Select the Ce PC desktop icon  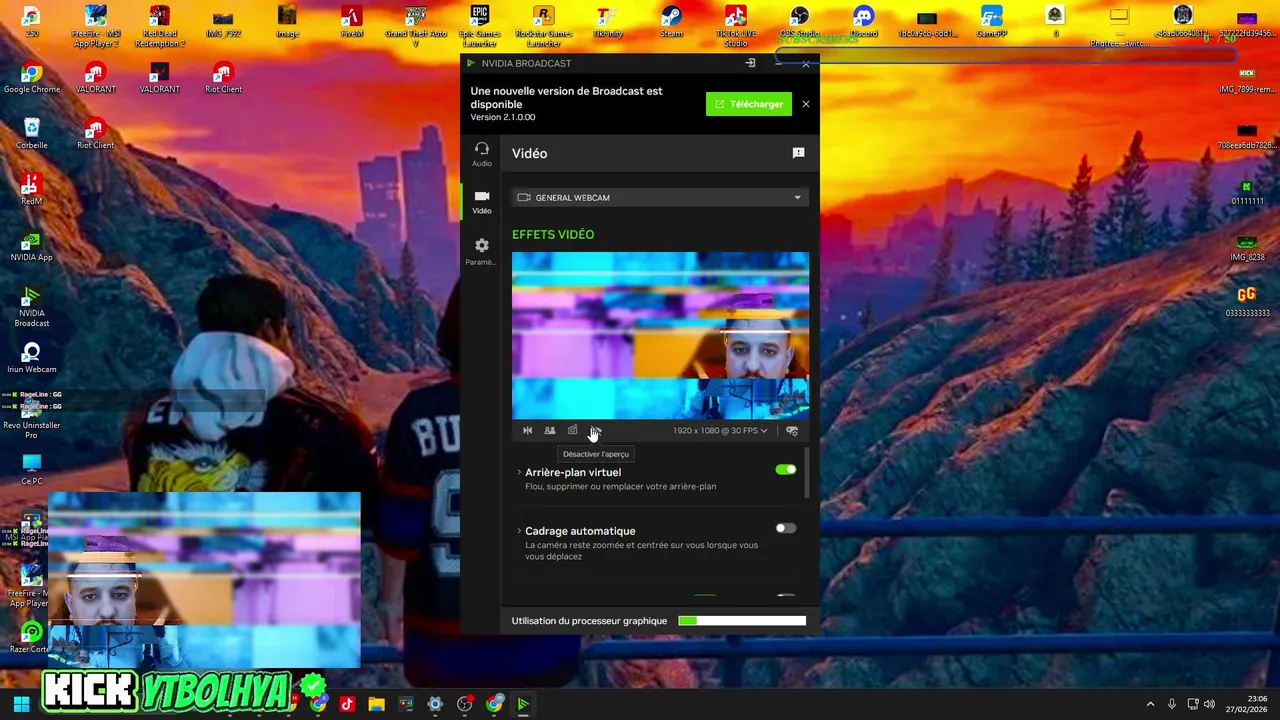[32, 470]
